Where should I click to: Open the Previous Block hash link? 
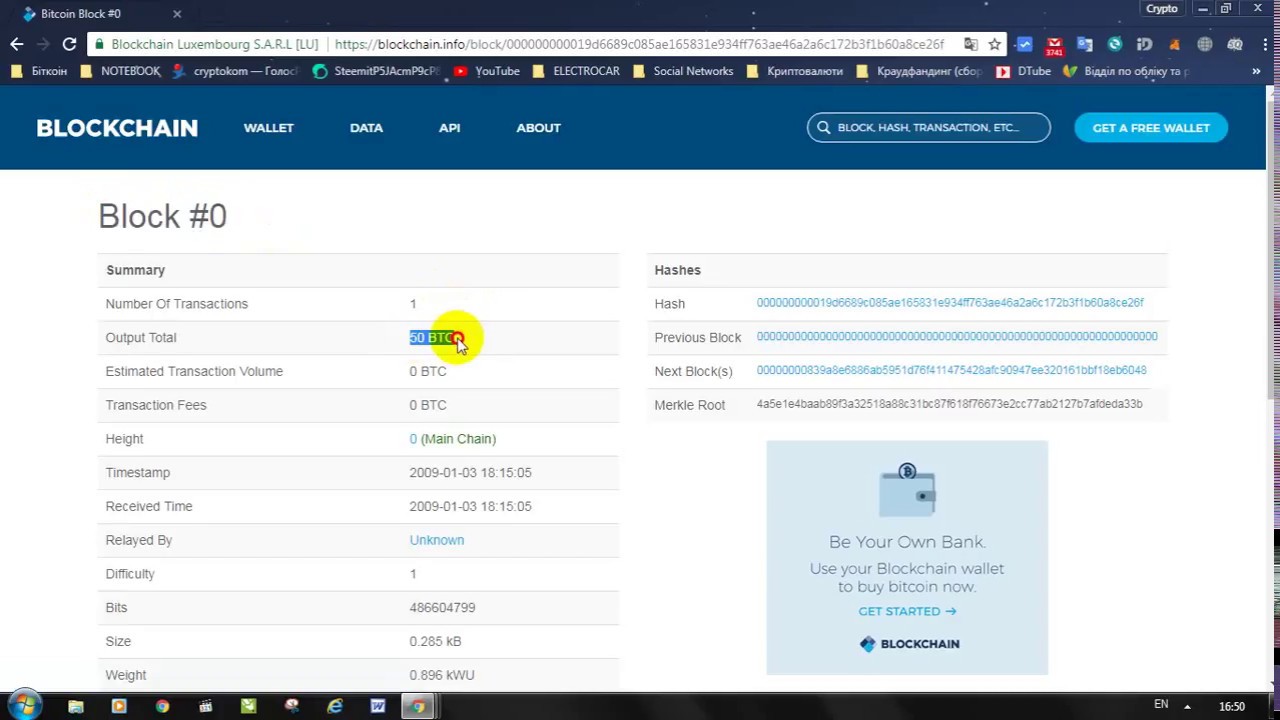(x=957, y=337)
